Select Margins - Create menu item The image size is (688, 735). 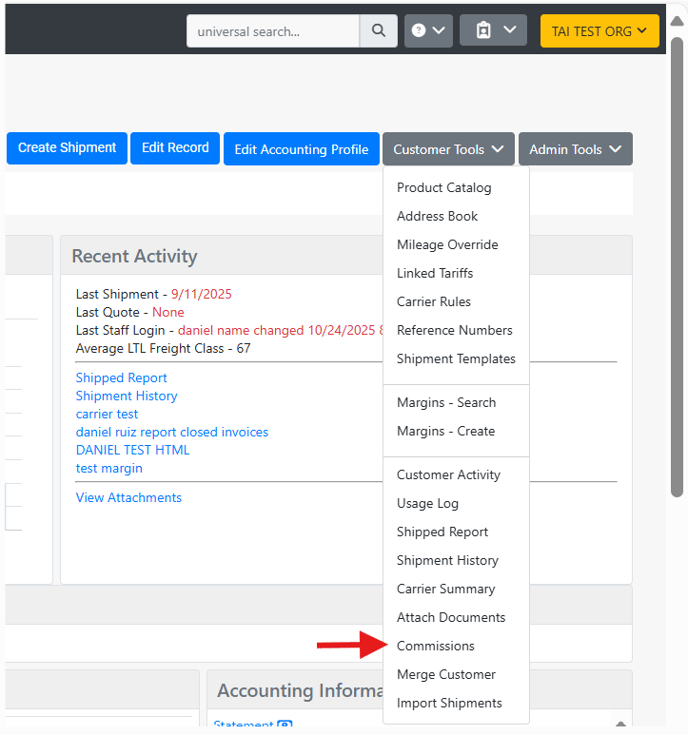pos(445,431)
